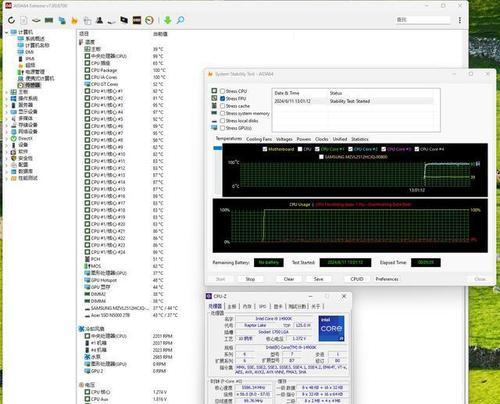Click the Save button
This screenshot has height=404, width=500.
[x=318, y=279]
